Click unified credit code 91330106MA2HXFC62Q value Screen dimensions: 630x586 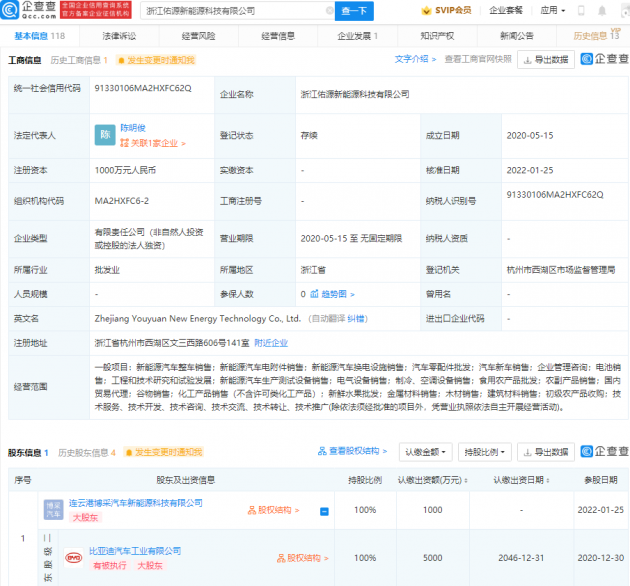pyautogui.click(x=143, y=88)
